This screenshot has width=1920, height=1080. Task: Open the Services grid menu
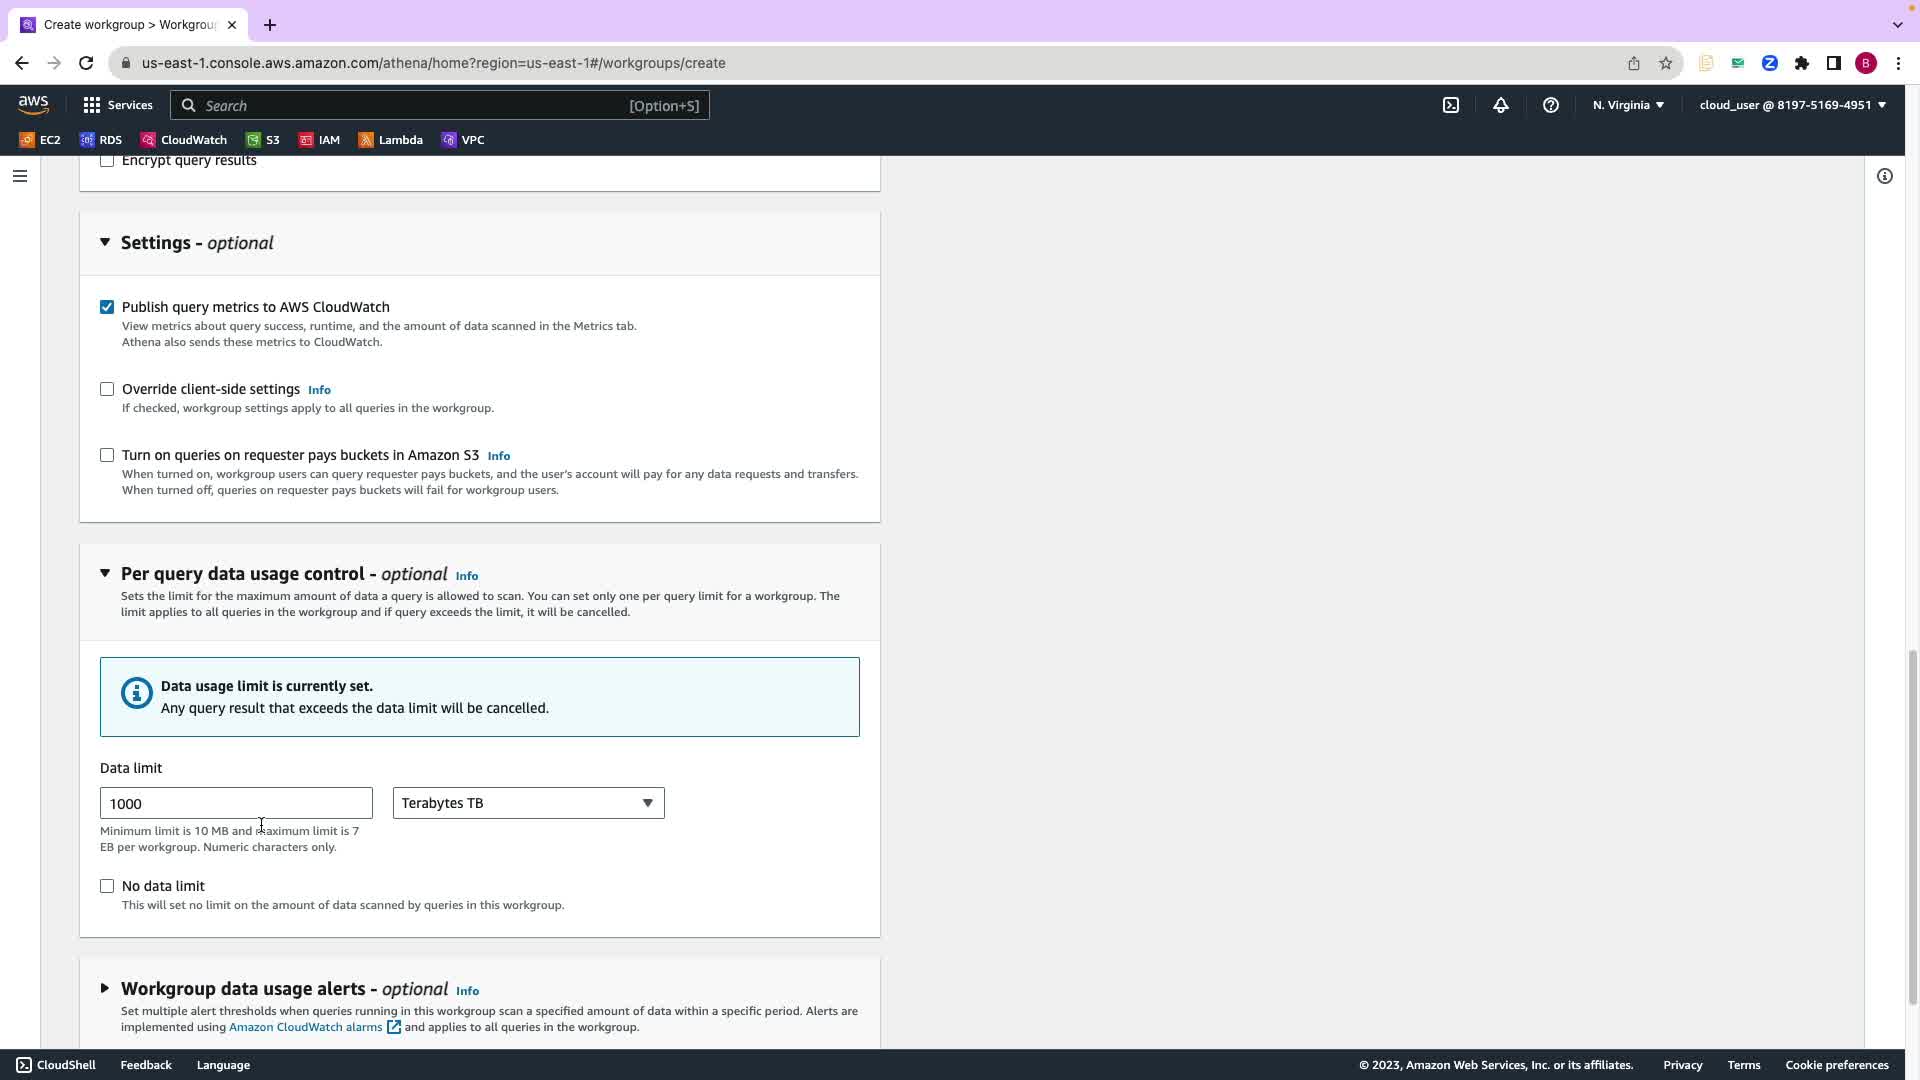[117, 105]
